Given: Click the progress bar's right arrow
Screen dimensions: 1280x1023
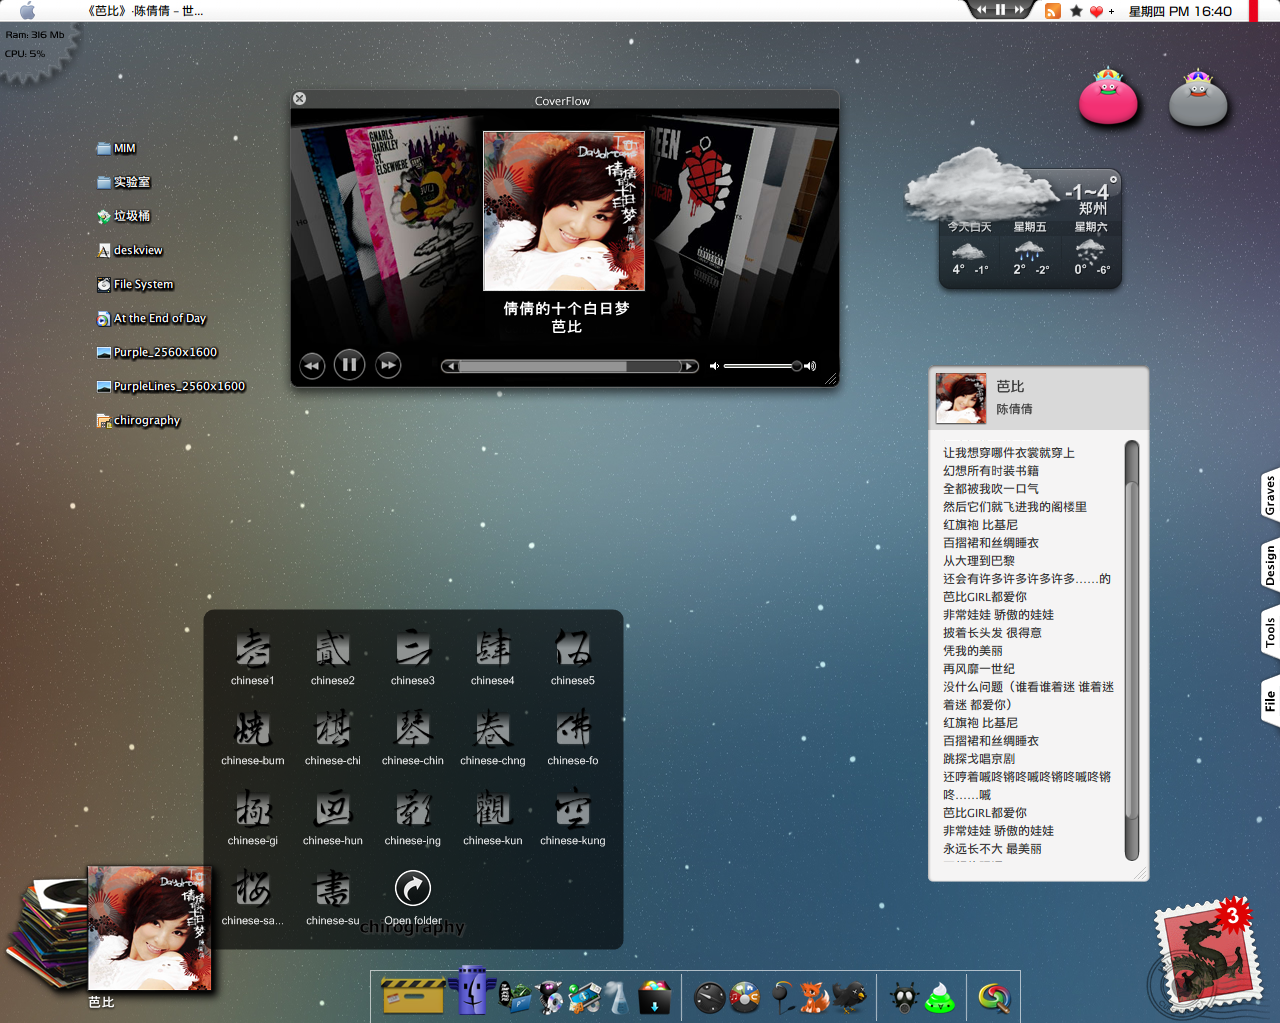Looking at the screenshot, I should [690, 366].
